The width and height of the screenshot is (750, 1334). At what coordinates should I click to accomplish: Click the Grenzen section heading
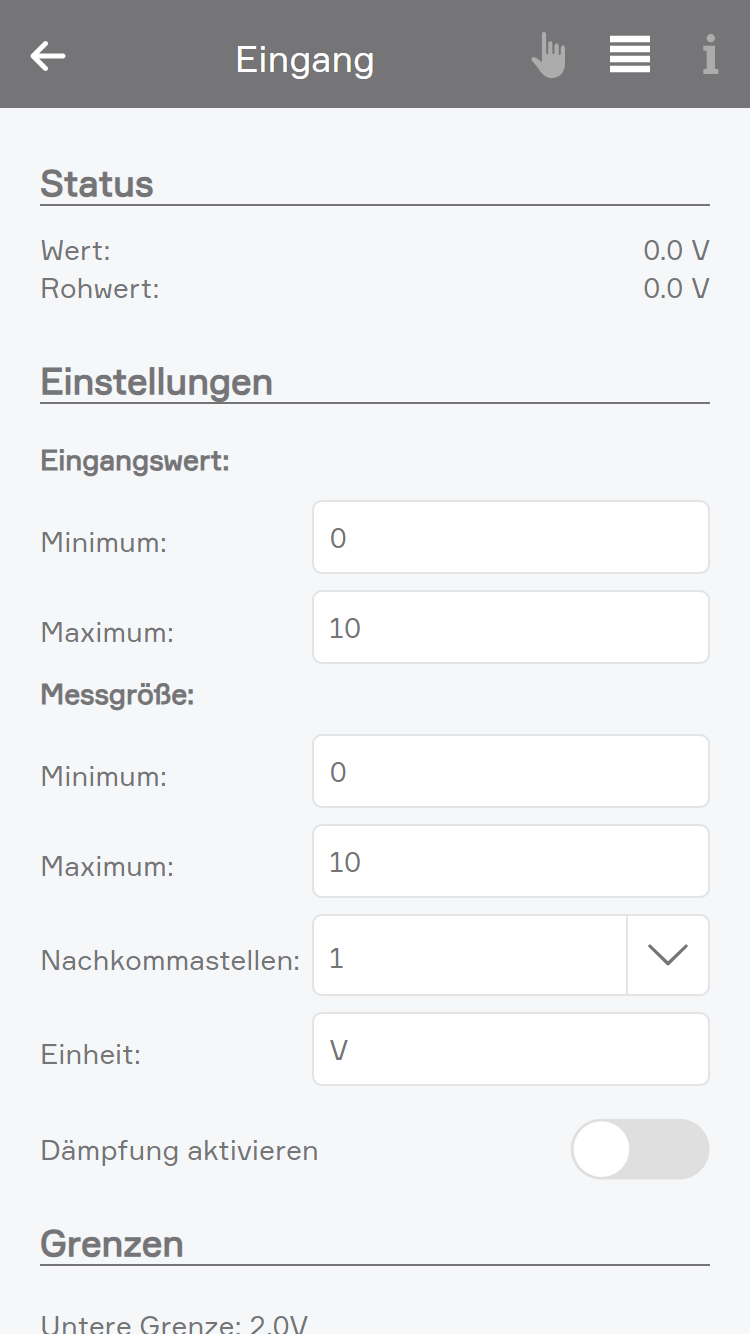pyautogui.click(x=112, y=1244)
